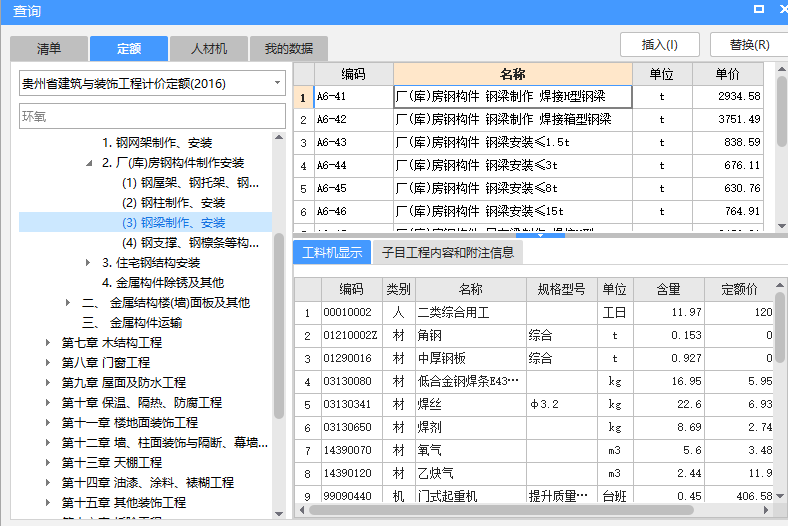
Task: Select row A6-43 钢梁安装≤1.5t
Action: 528,143
